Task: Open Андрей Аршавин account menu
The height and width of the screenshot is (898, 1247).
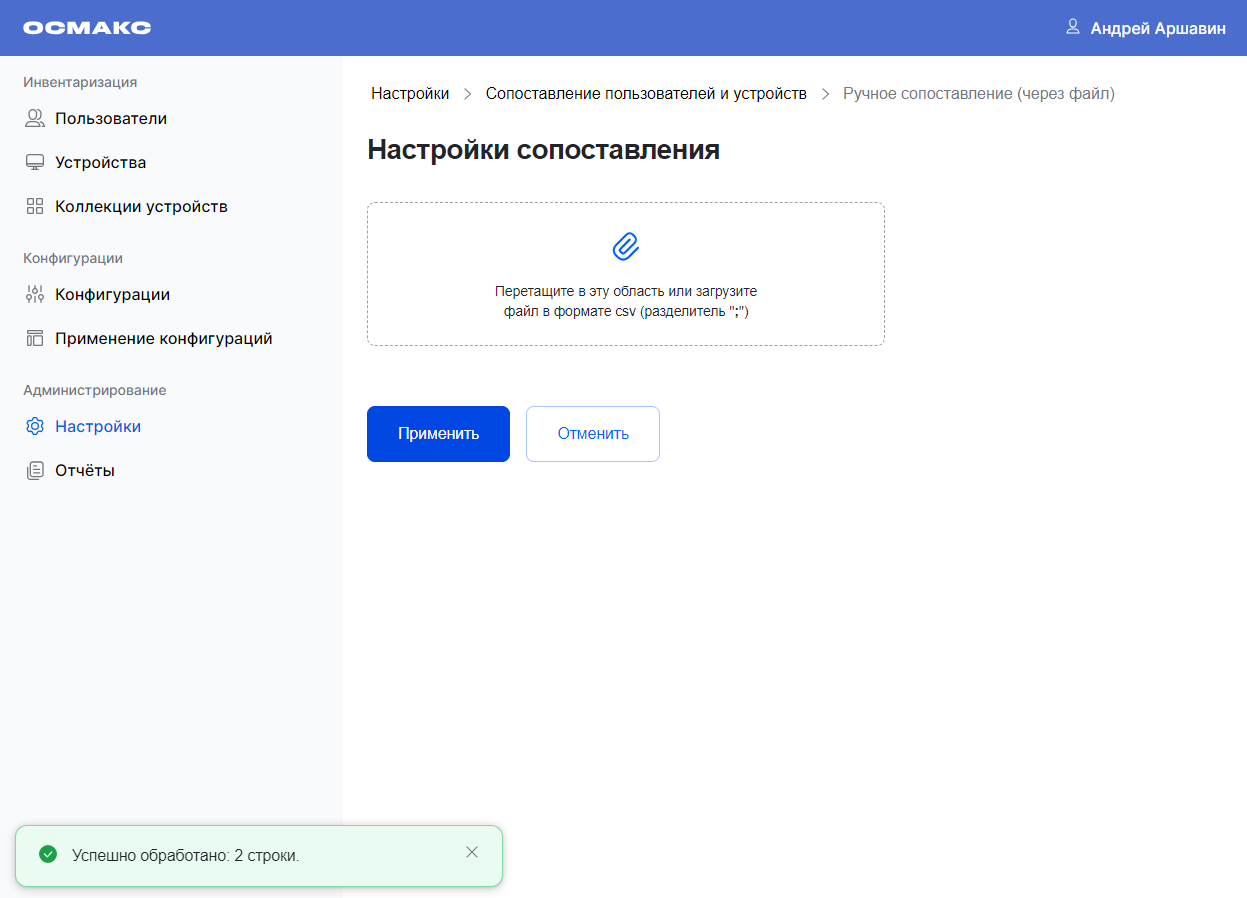Action: pos(1157,29)
